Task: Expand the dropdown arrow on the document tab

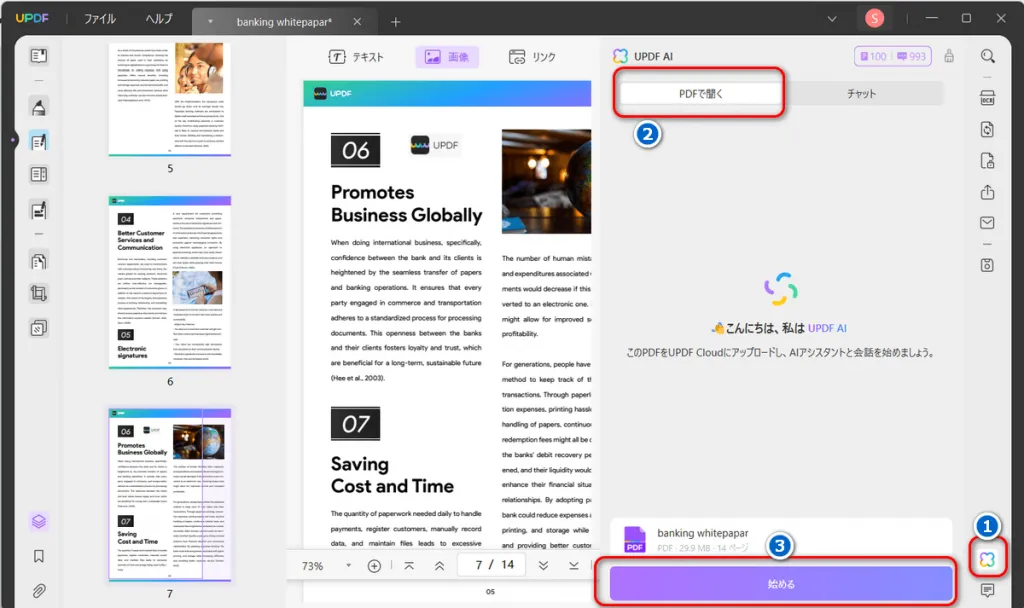Action: 210,22
